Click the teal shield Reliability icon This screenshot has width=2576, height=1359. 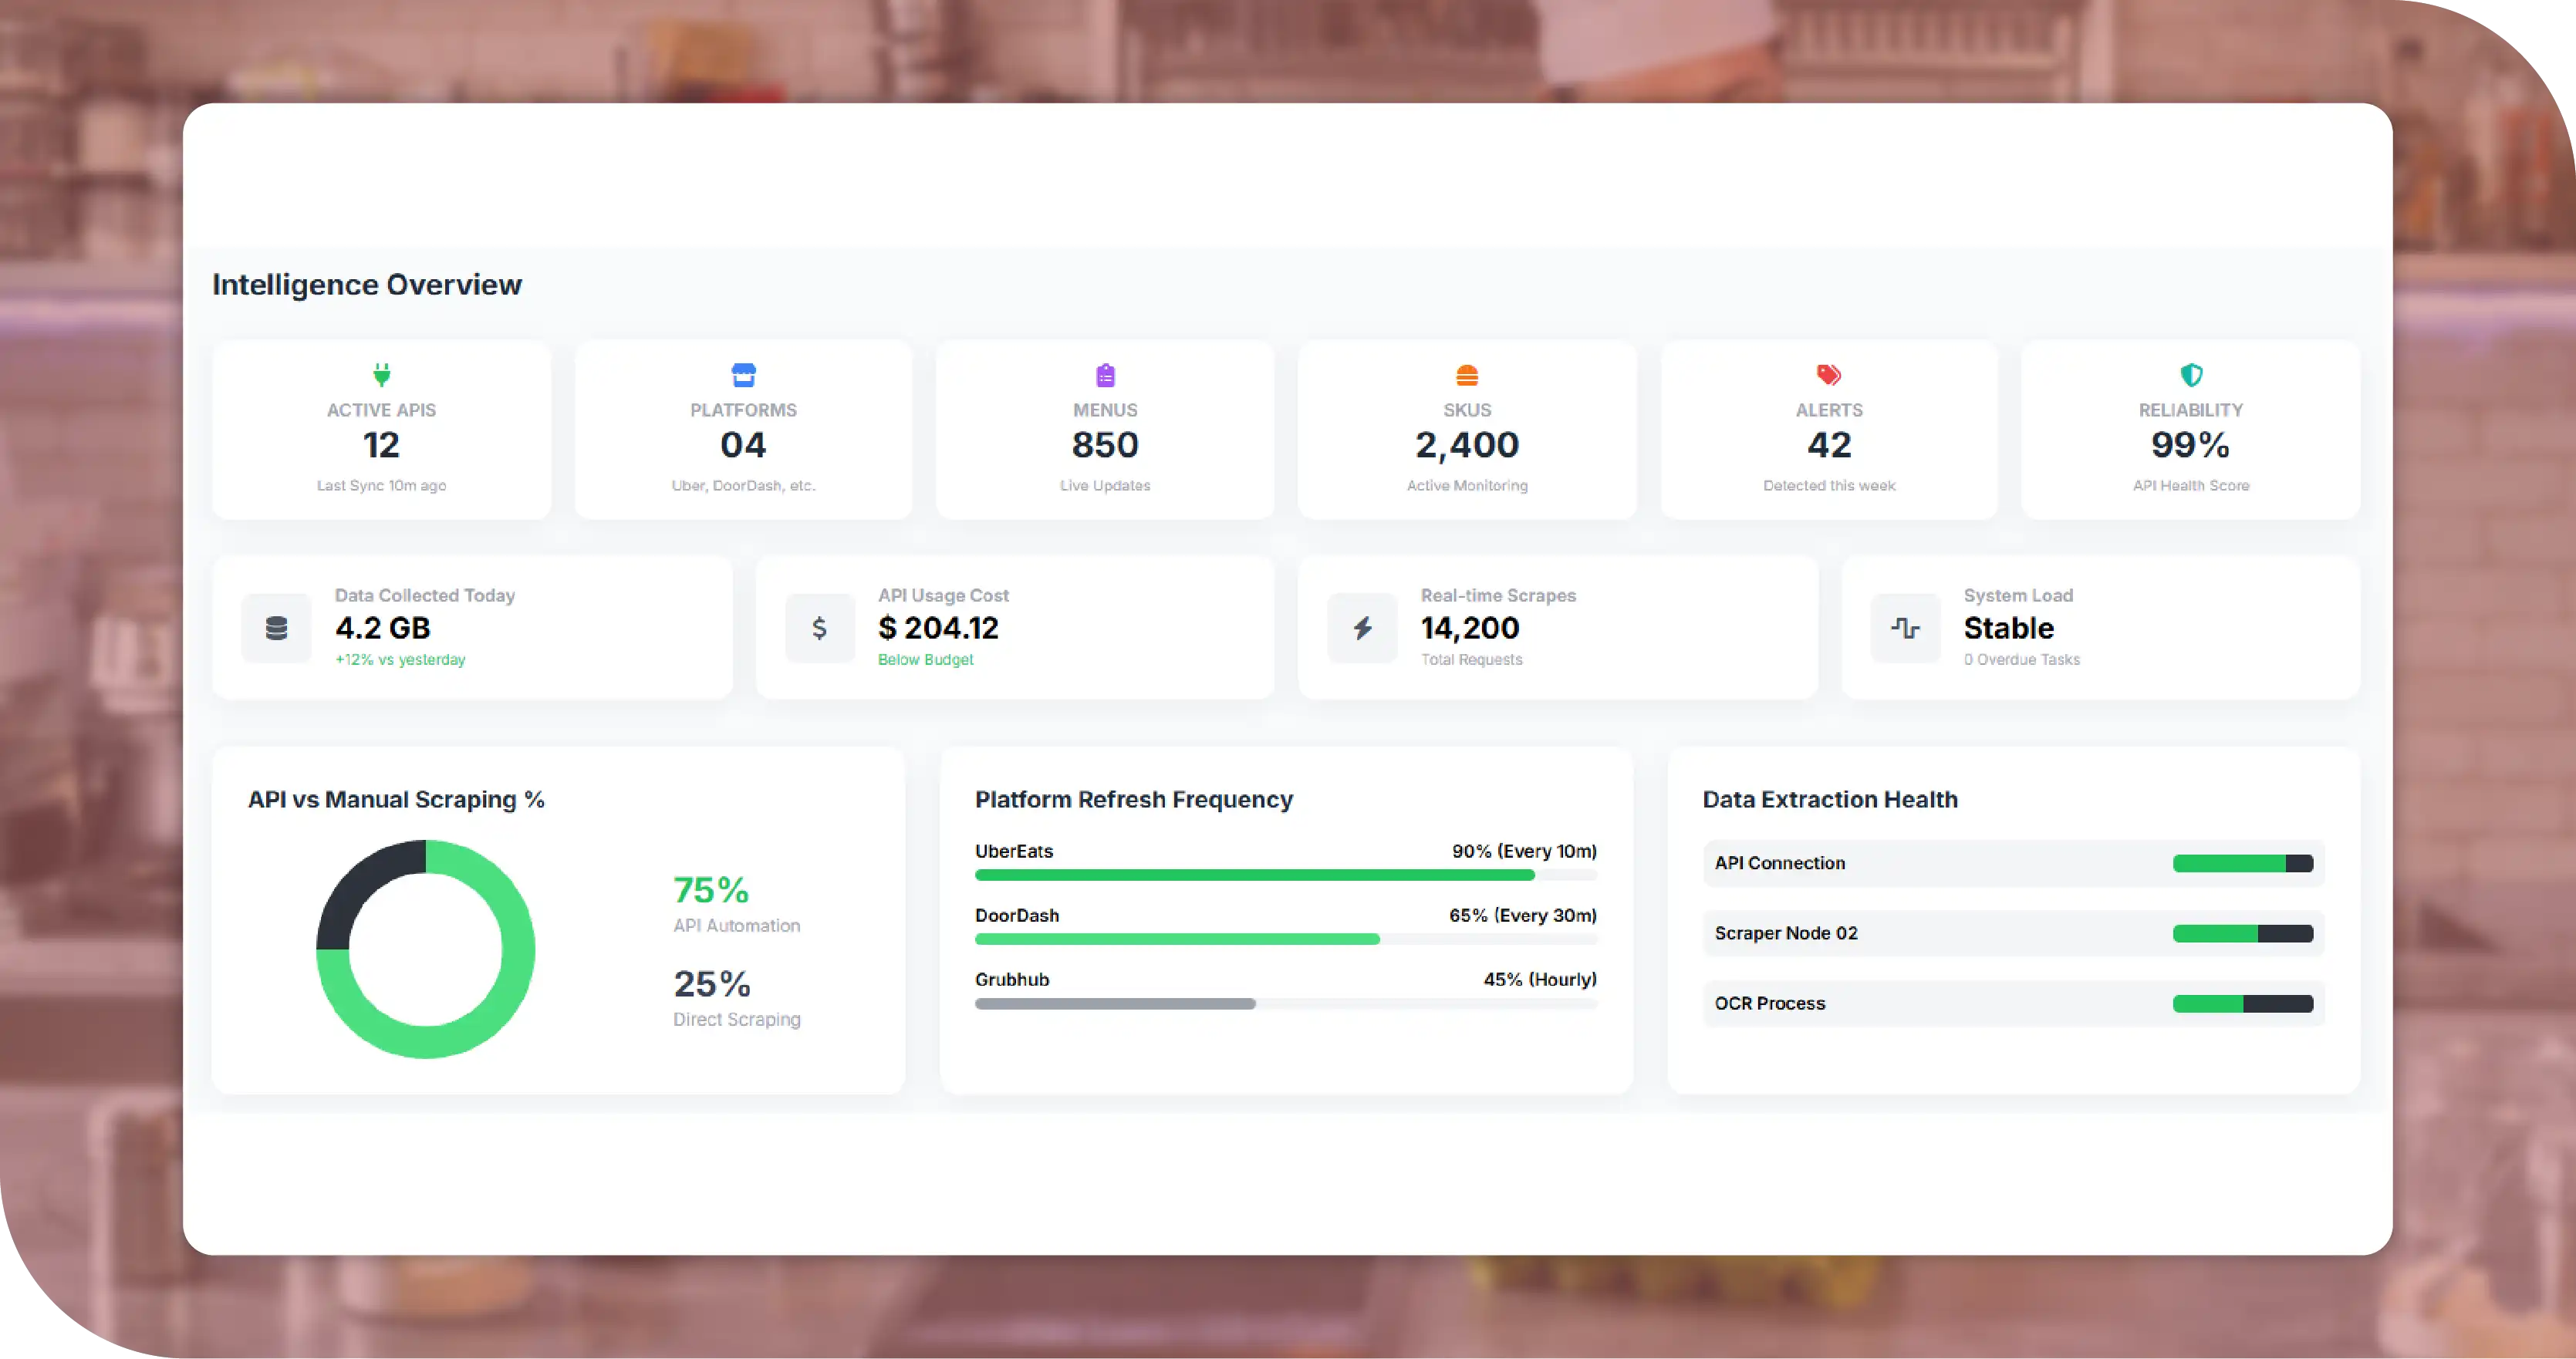(2190, 375)
